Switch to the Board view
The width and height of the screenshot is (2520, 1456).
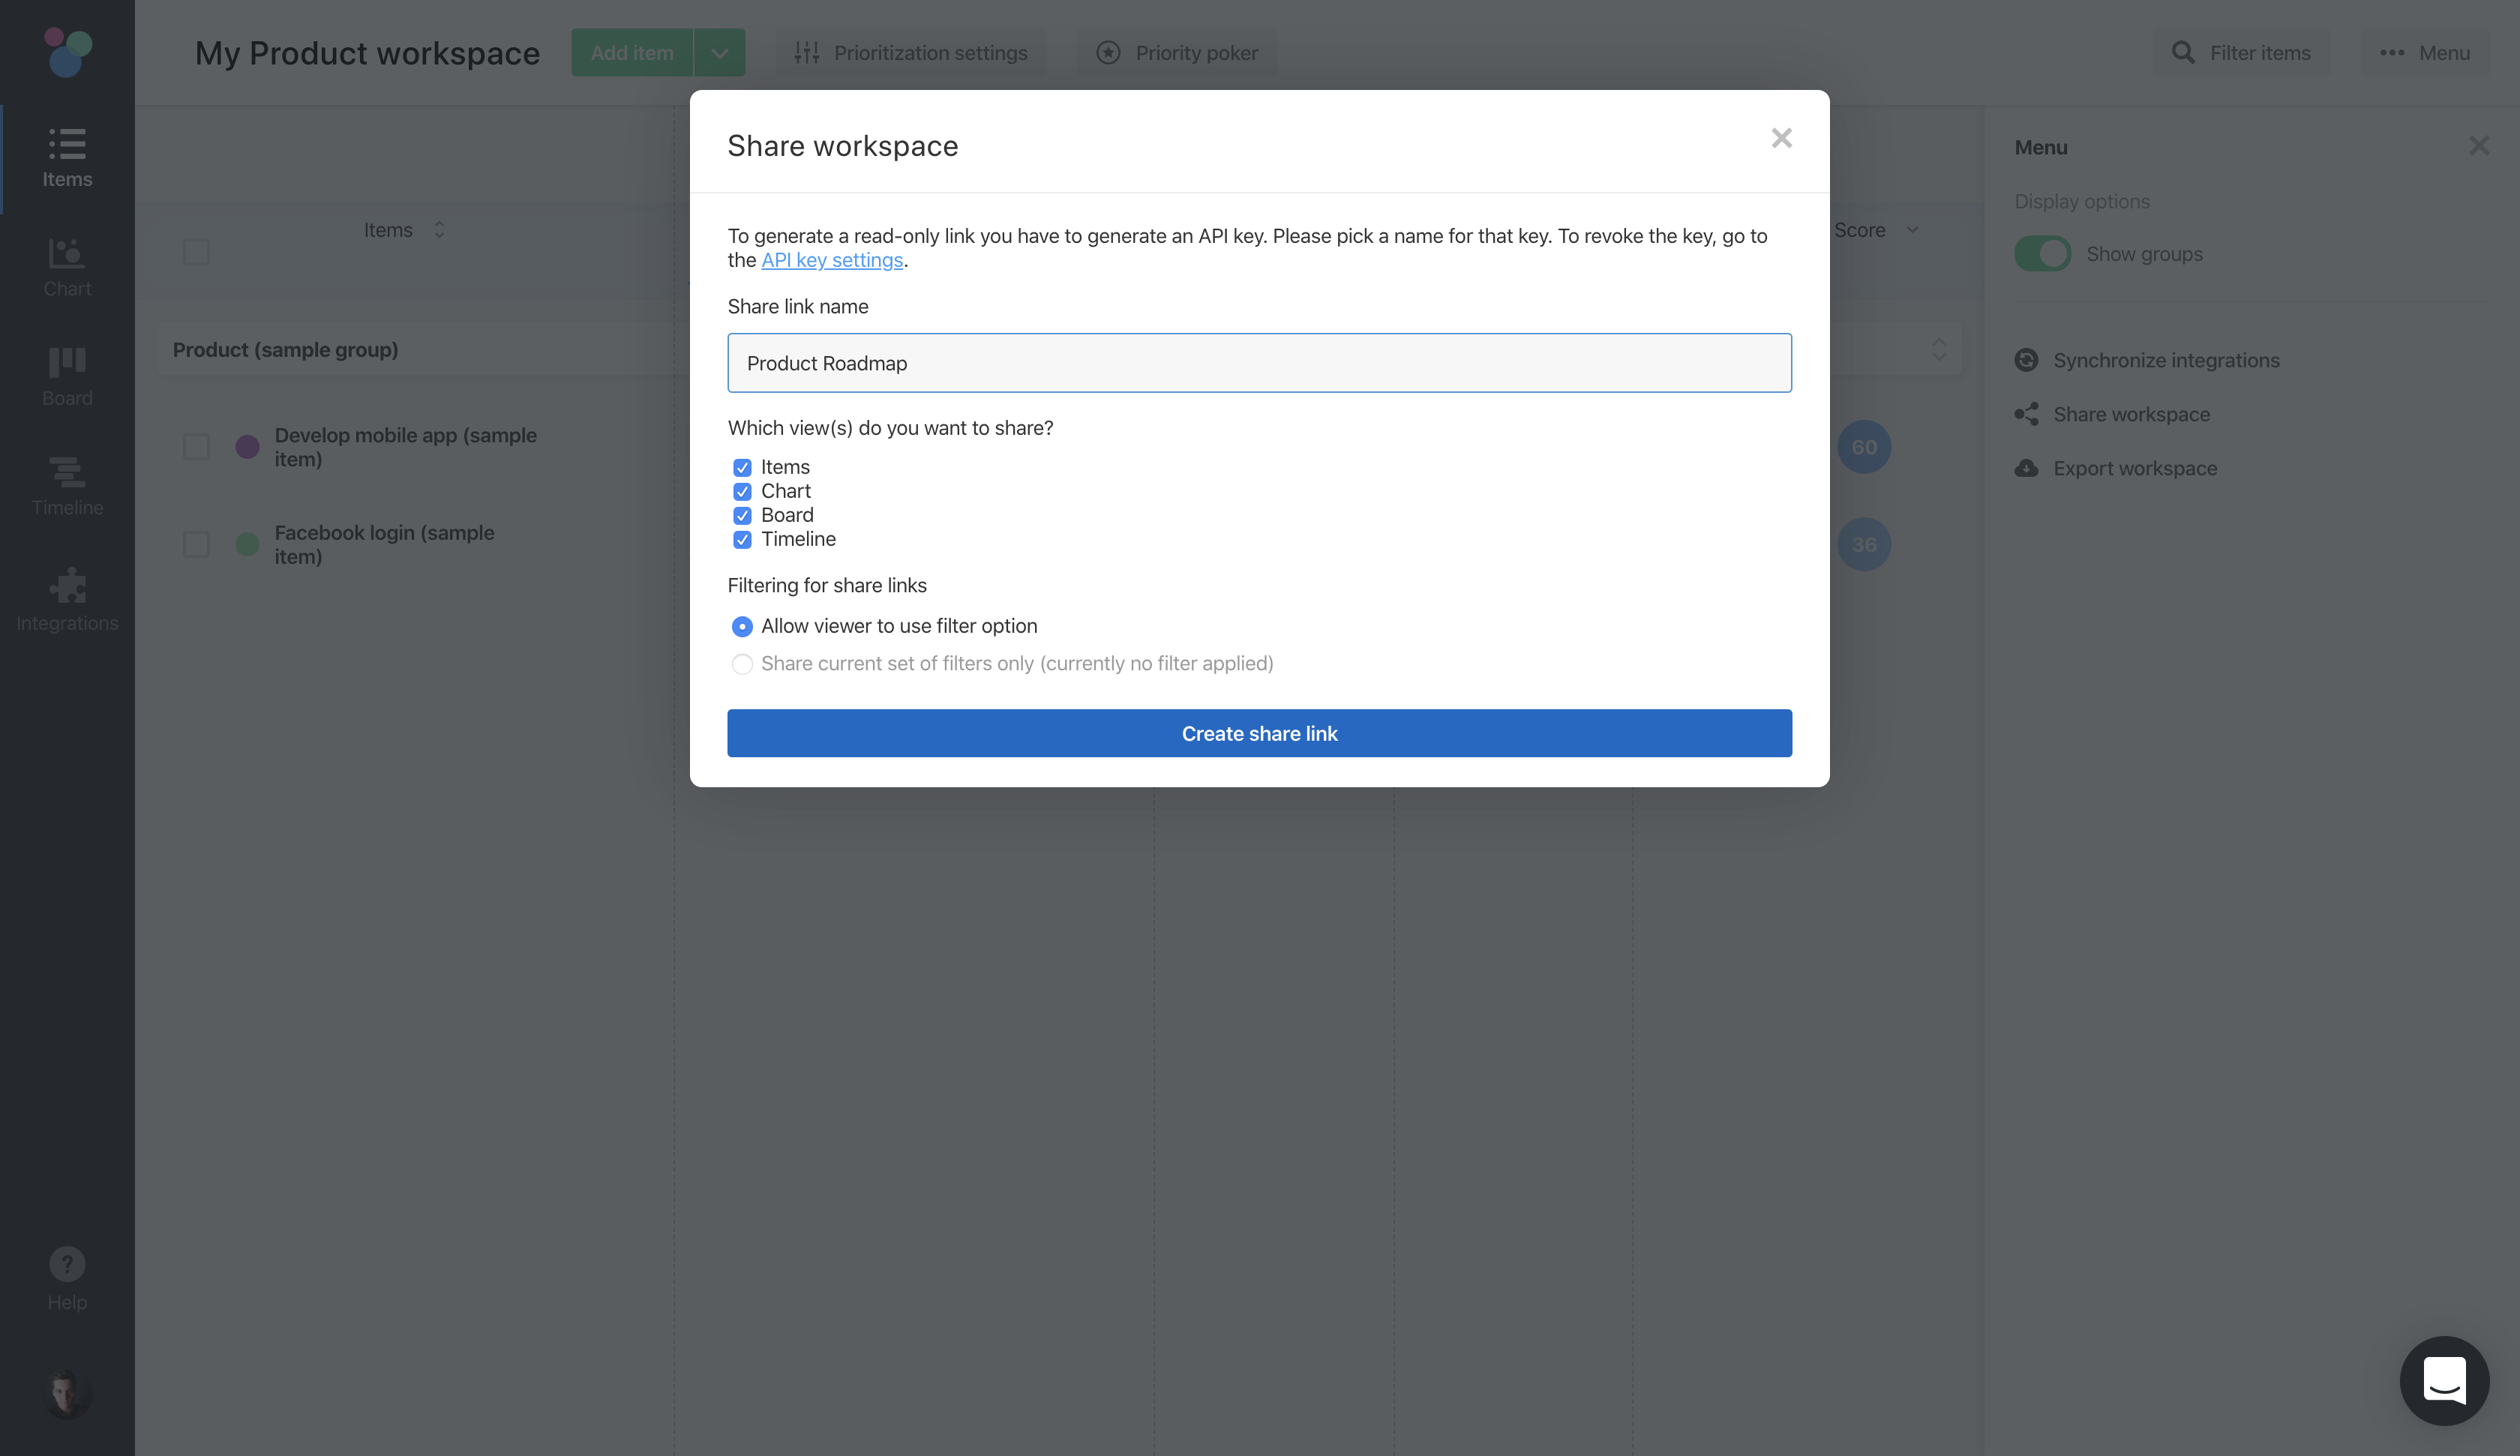[66, 375]
